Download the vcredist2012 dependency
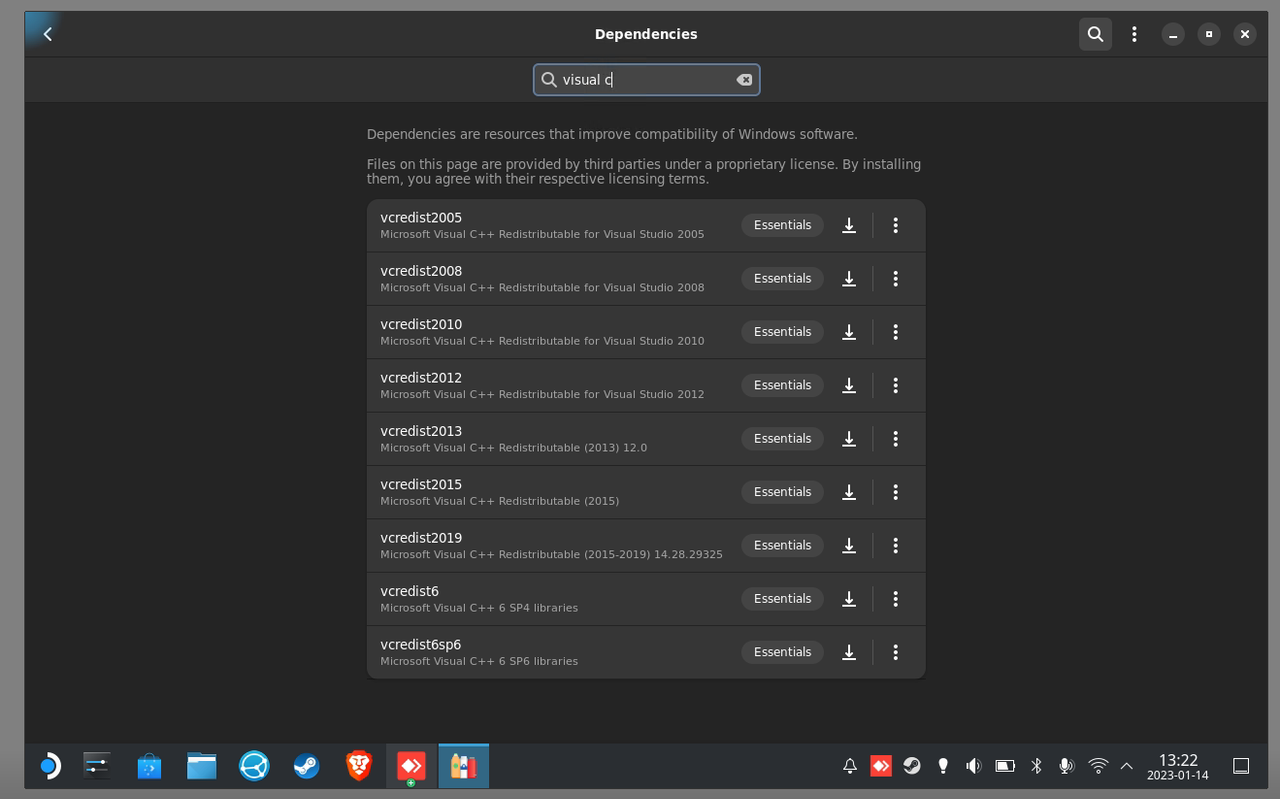 coord(849,385)
